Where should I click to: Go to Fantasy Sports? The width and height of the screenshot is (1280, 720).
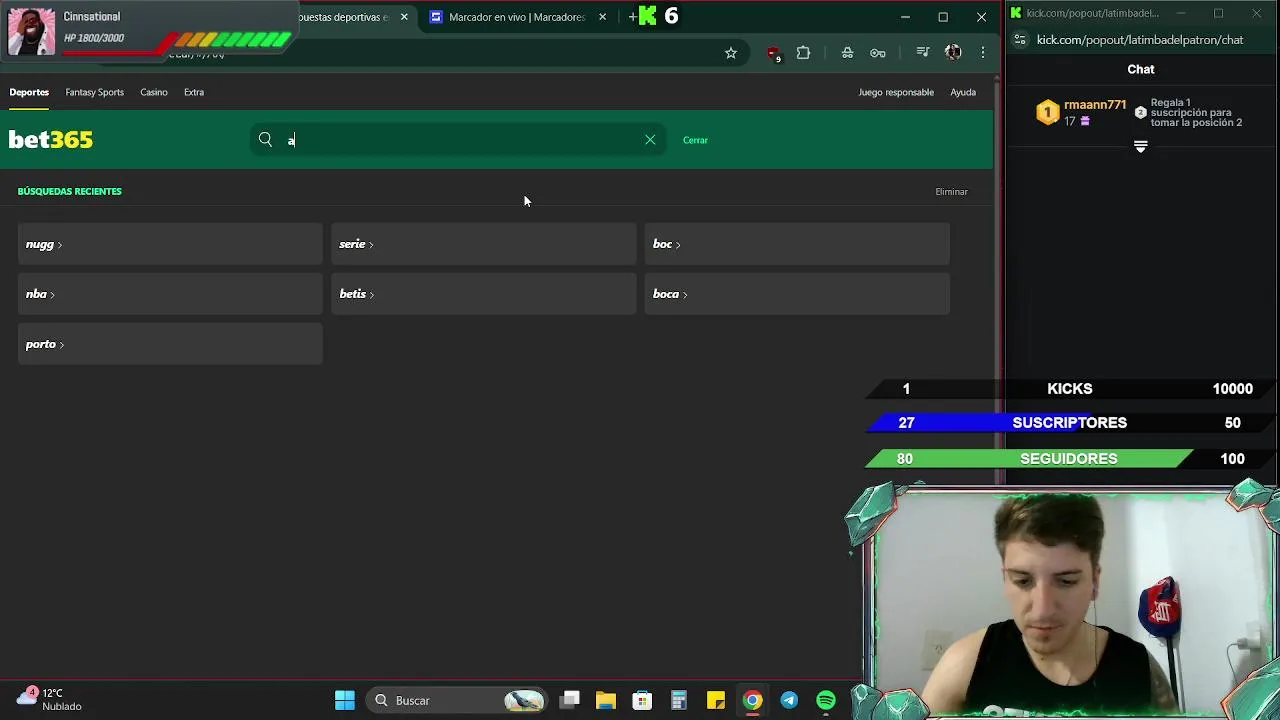(x=95, y=92)
